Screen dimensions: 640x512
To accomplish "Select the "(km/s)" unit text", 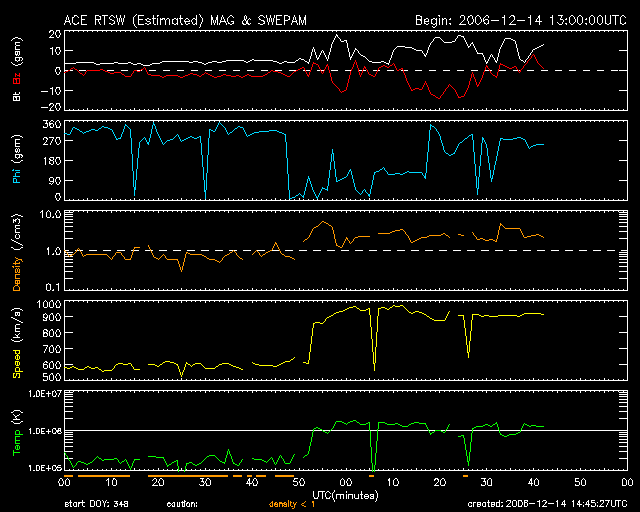I will pos(17,325).
